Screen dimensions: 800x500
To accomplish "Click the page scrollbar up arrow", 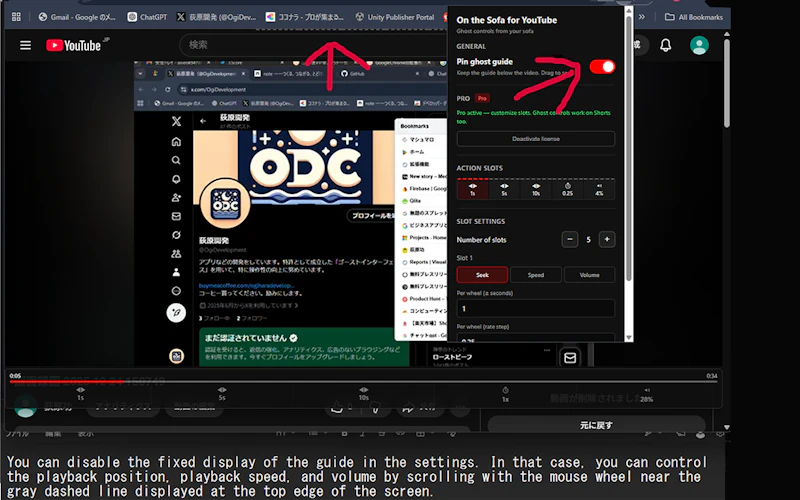I will (x=727, y=34).
